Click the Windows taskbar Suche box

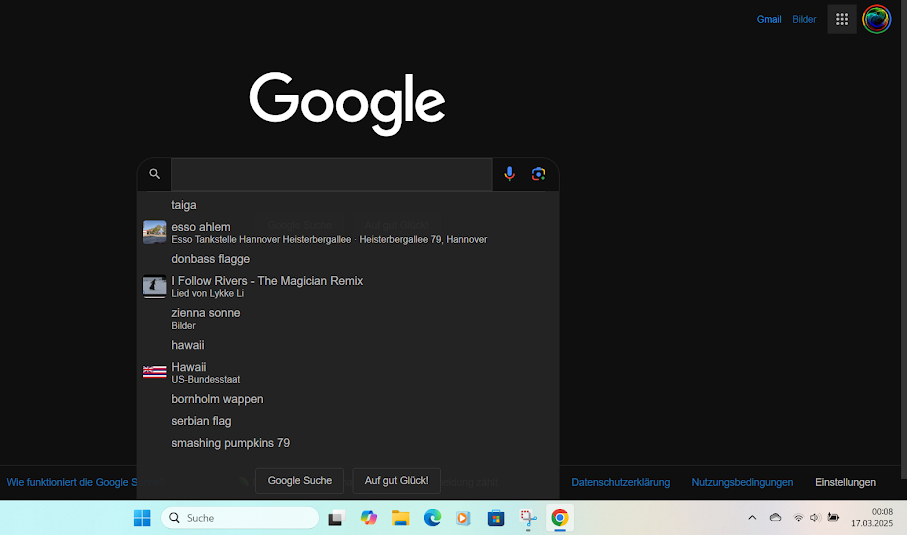tap(240, 518)
